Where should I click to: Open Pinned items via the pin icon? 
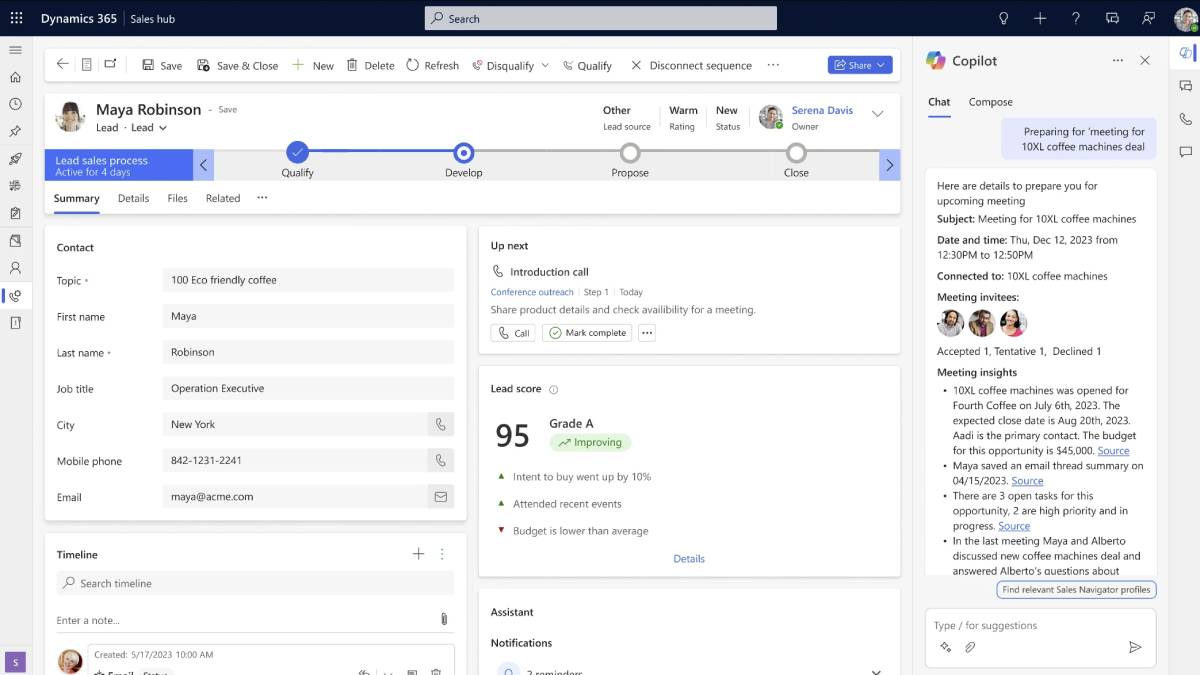click(16, 131)
